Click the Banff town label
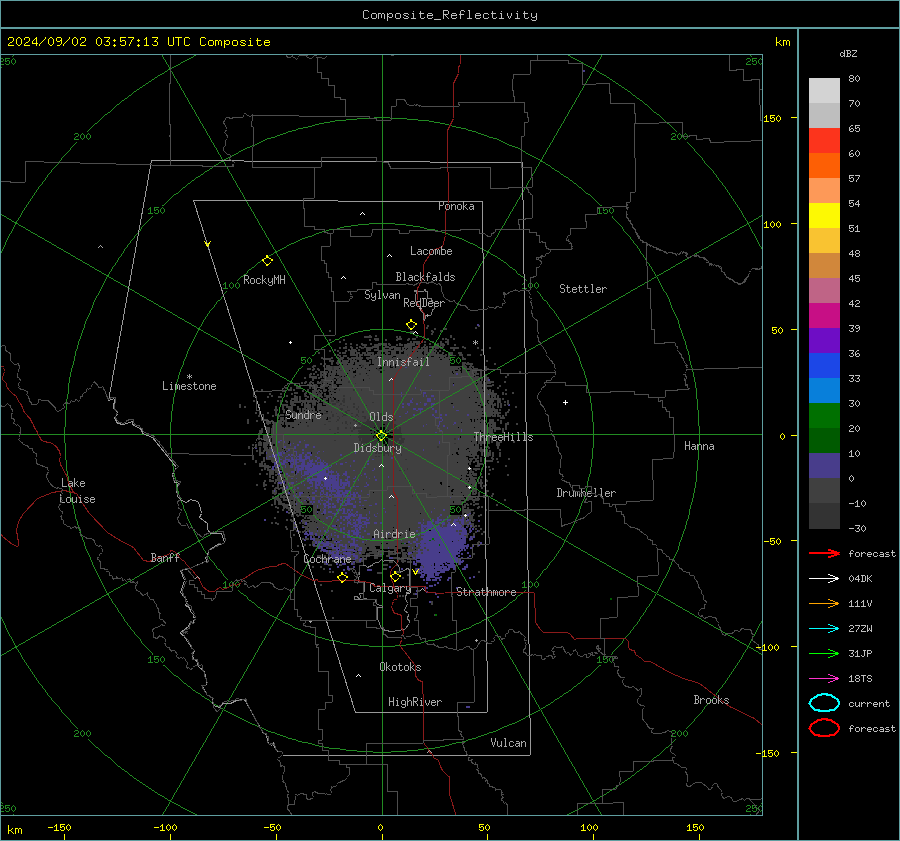This screenshot has width=900, height=841. (165, 557)
